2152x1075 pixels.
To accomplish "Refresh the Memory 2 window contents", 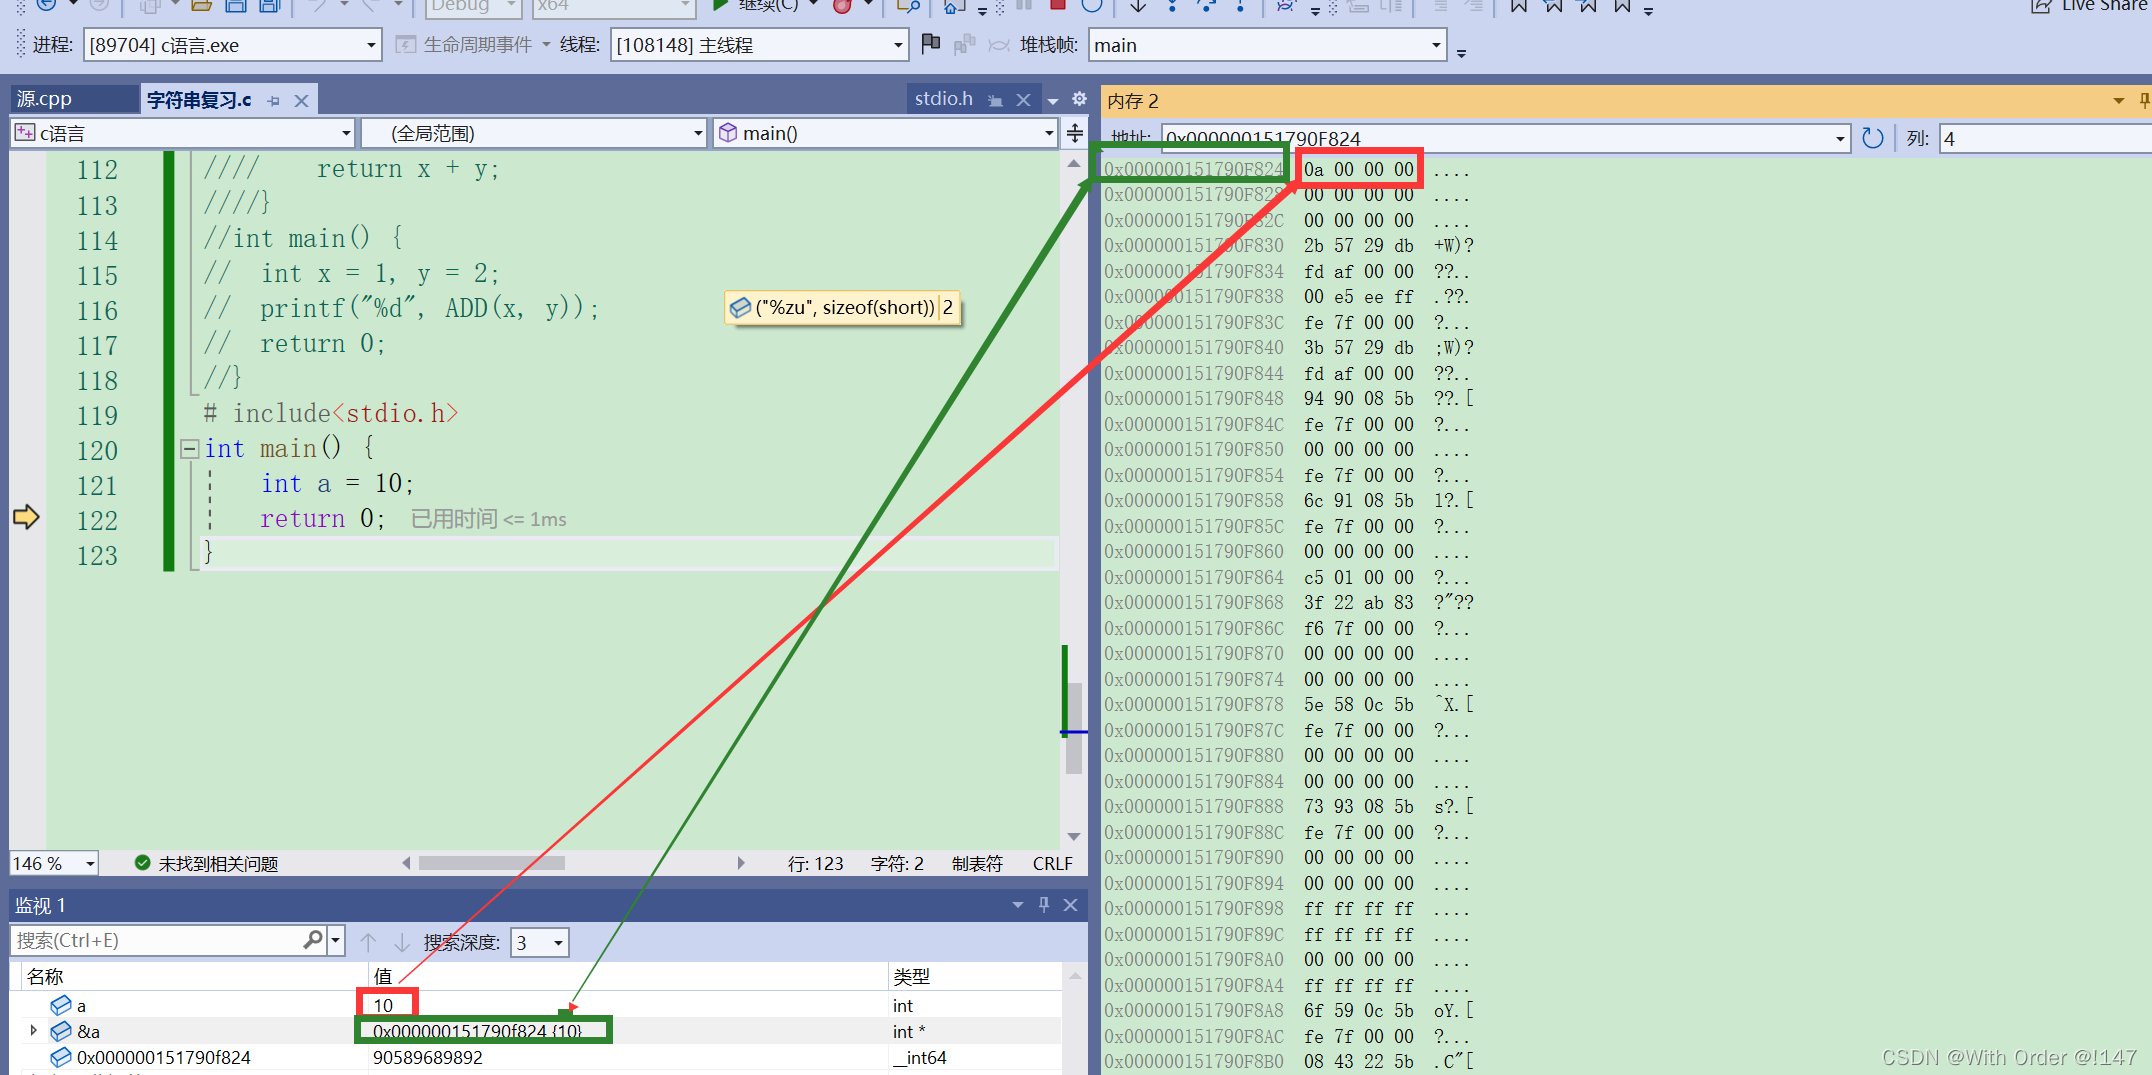I will (1873, 138).
